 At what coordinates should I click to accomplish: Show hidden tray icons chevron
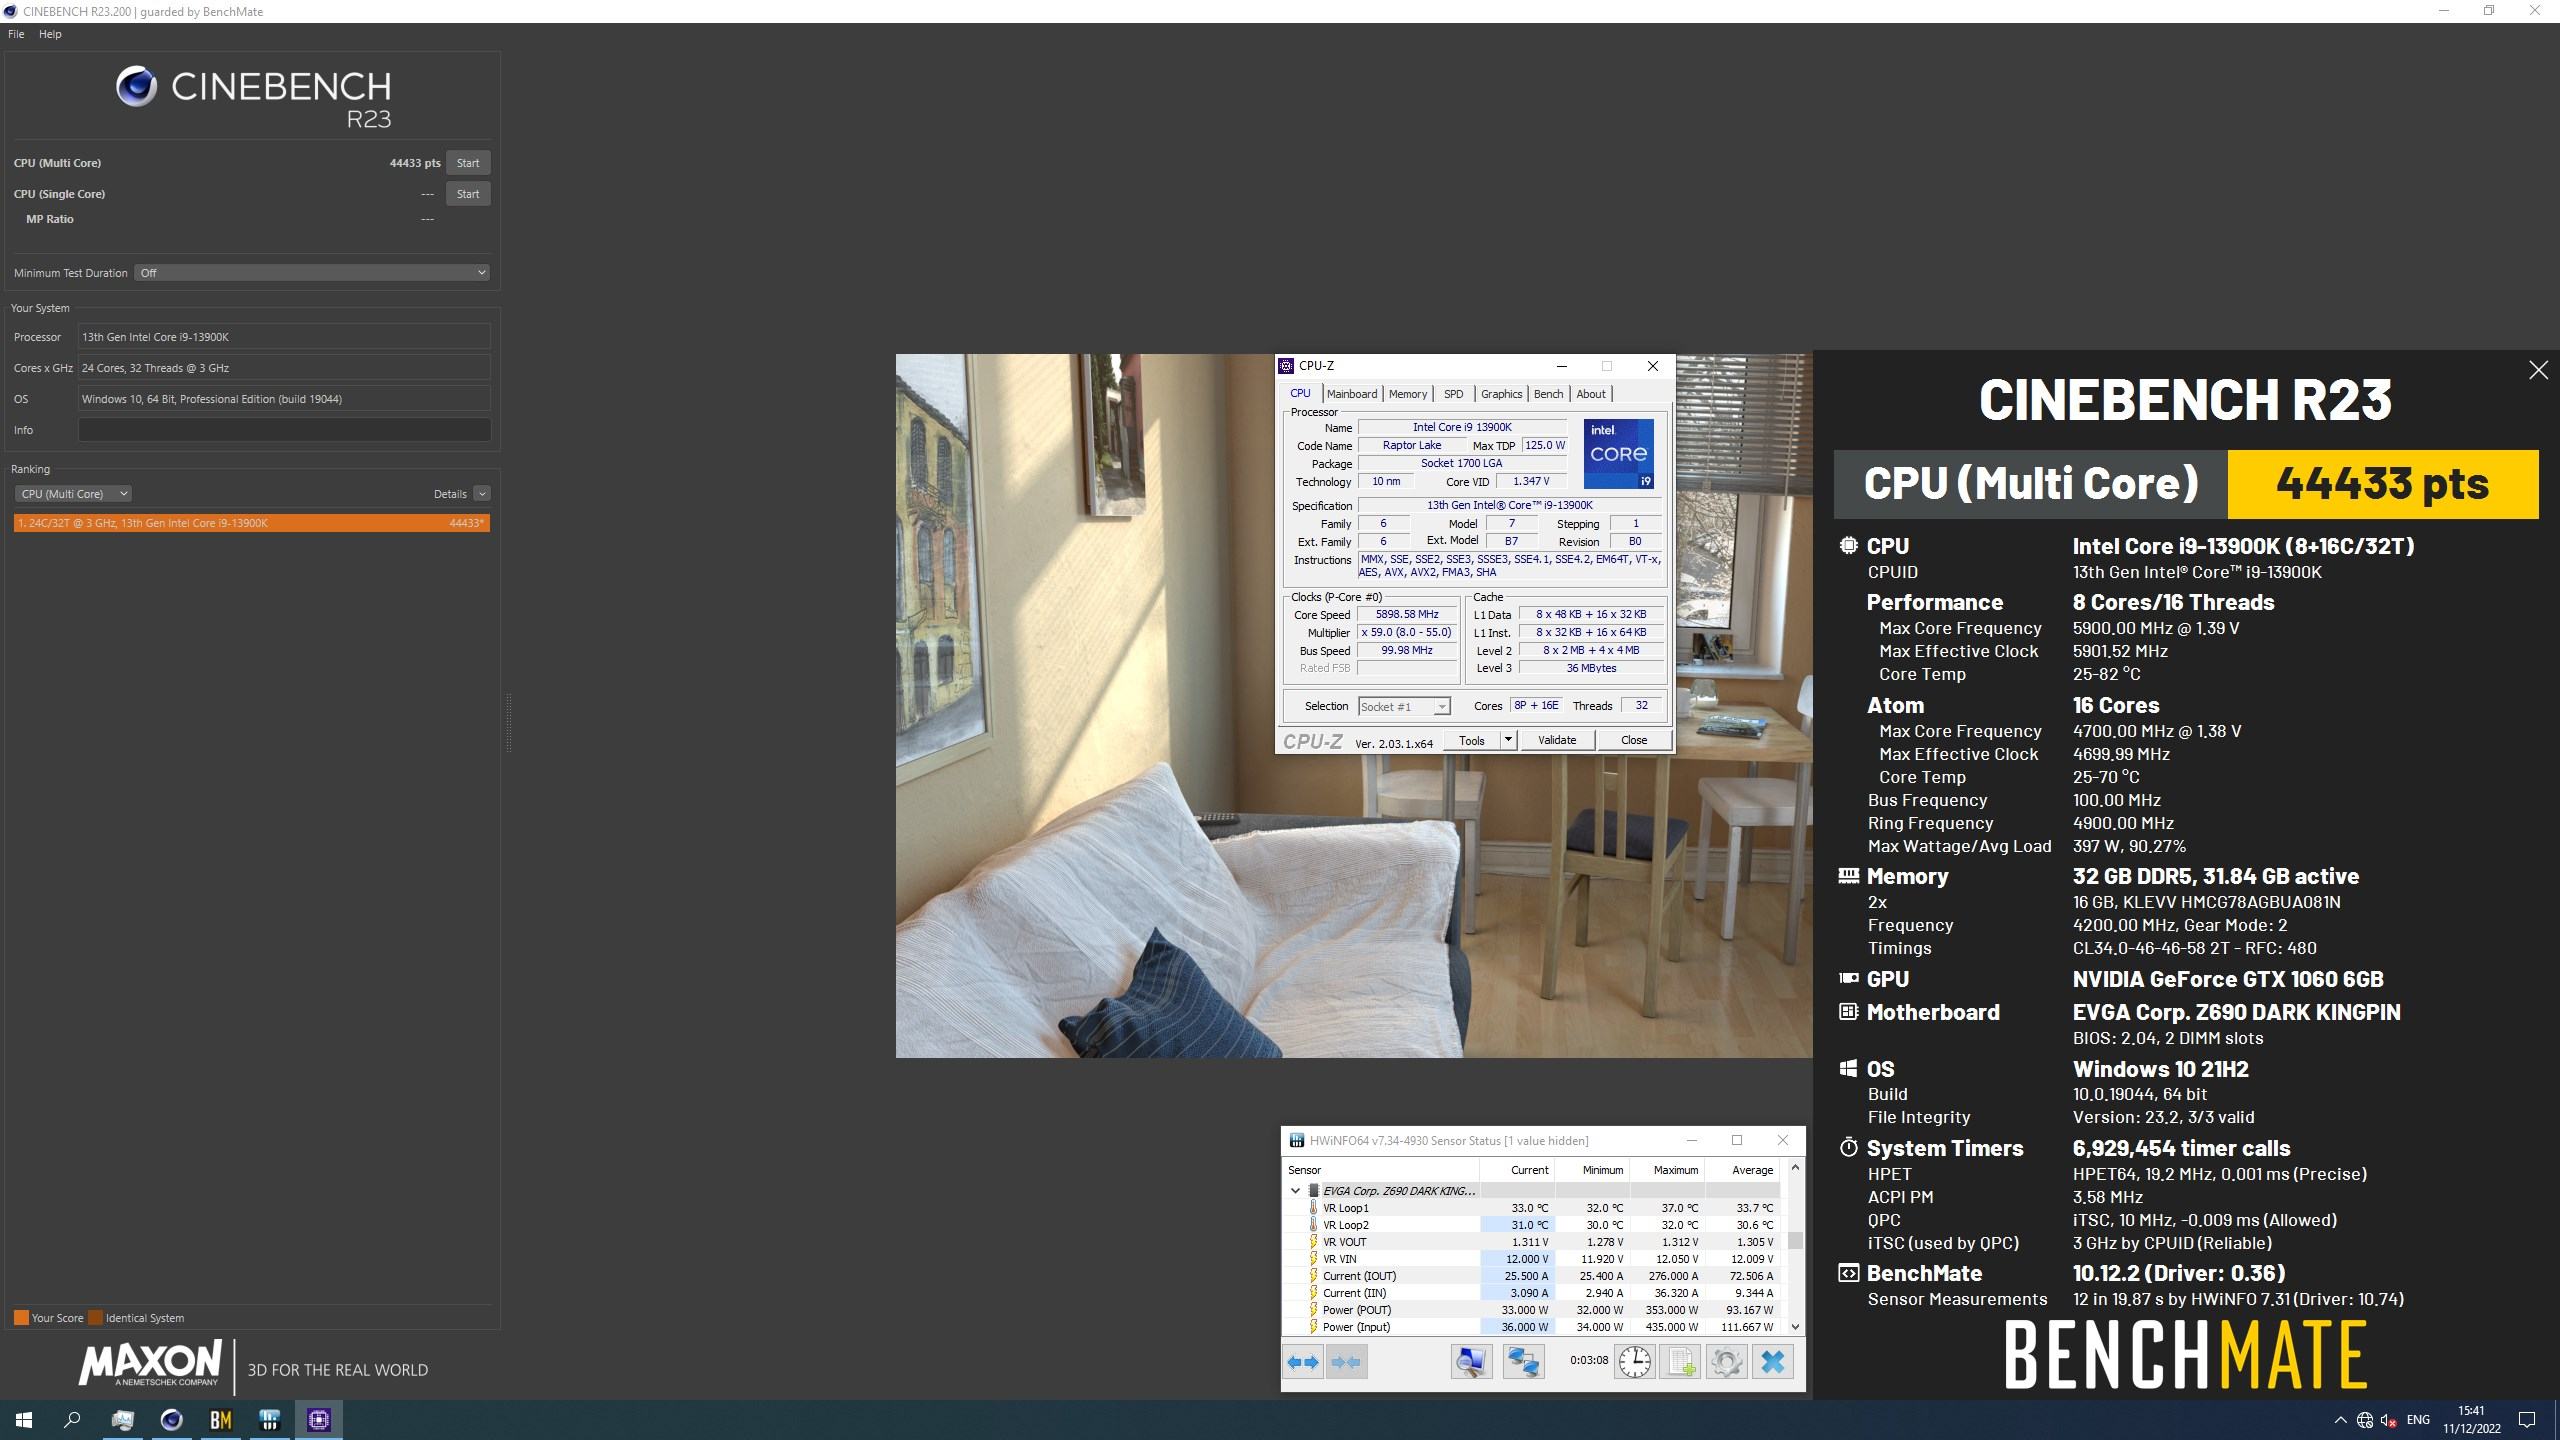click(2340, 1420)
